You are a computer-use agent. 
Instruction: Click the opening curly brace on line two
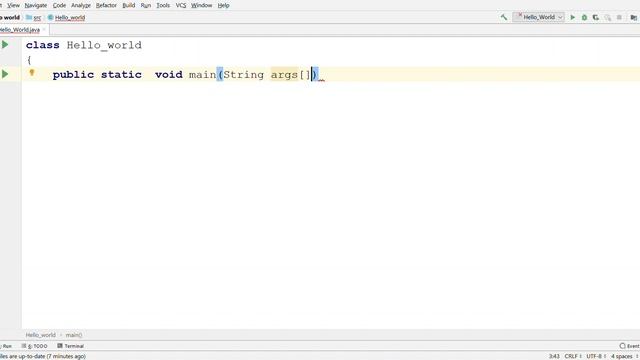point(29,60)
